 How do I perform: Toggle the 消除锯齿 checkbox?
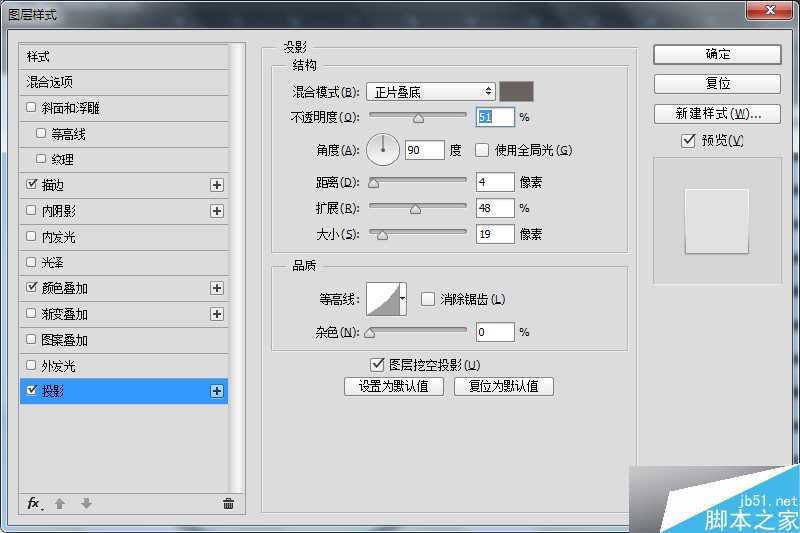coord(428,298)
